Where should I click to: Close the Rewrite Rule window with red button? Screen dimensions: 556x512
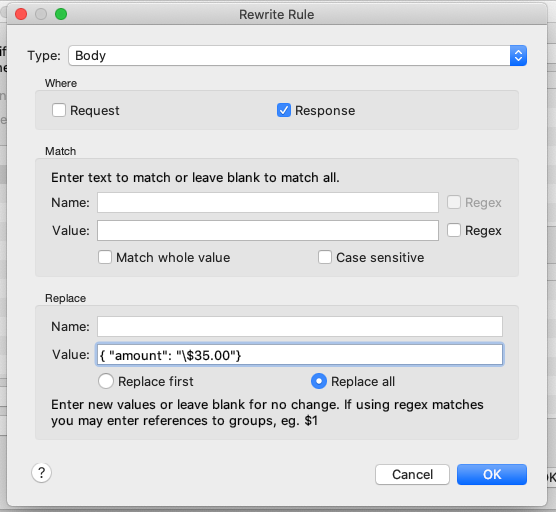21,15
